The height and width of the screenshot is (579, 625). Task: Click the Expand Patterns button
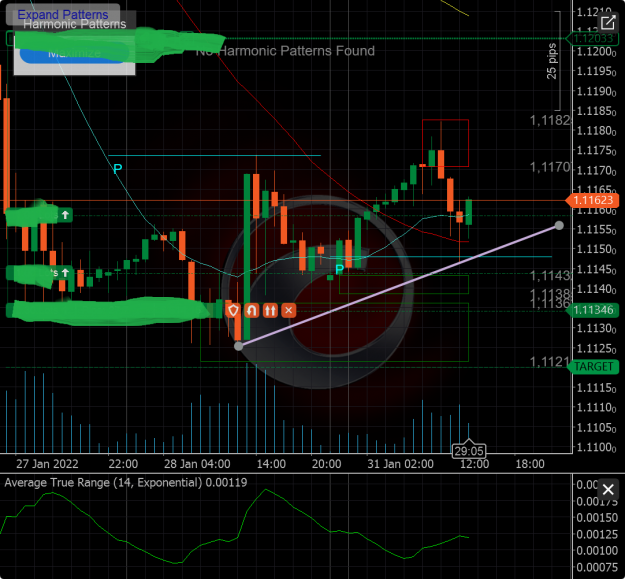tap(63, 14)
